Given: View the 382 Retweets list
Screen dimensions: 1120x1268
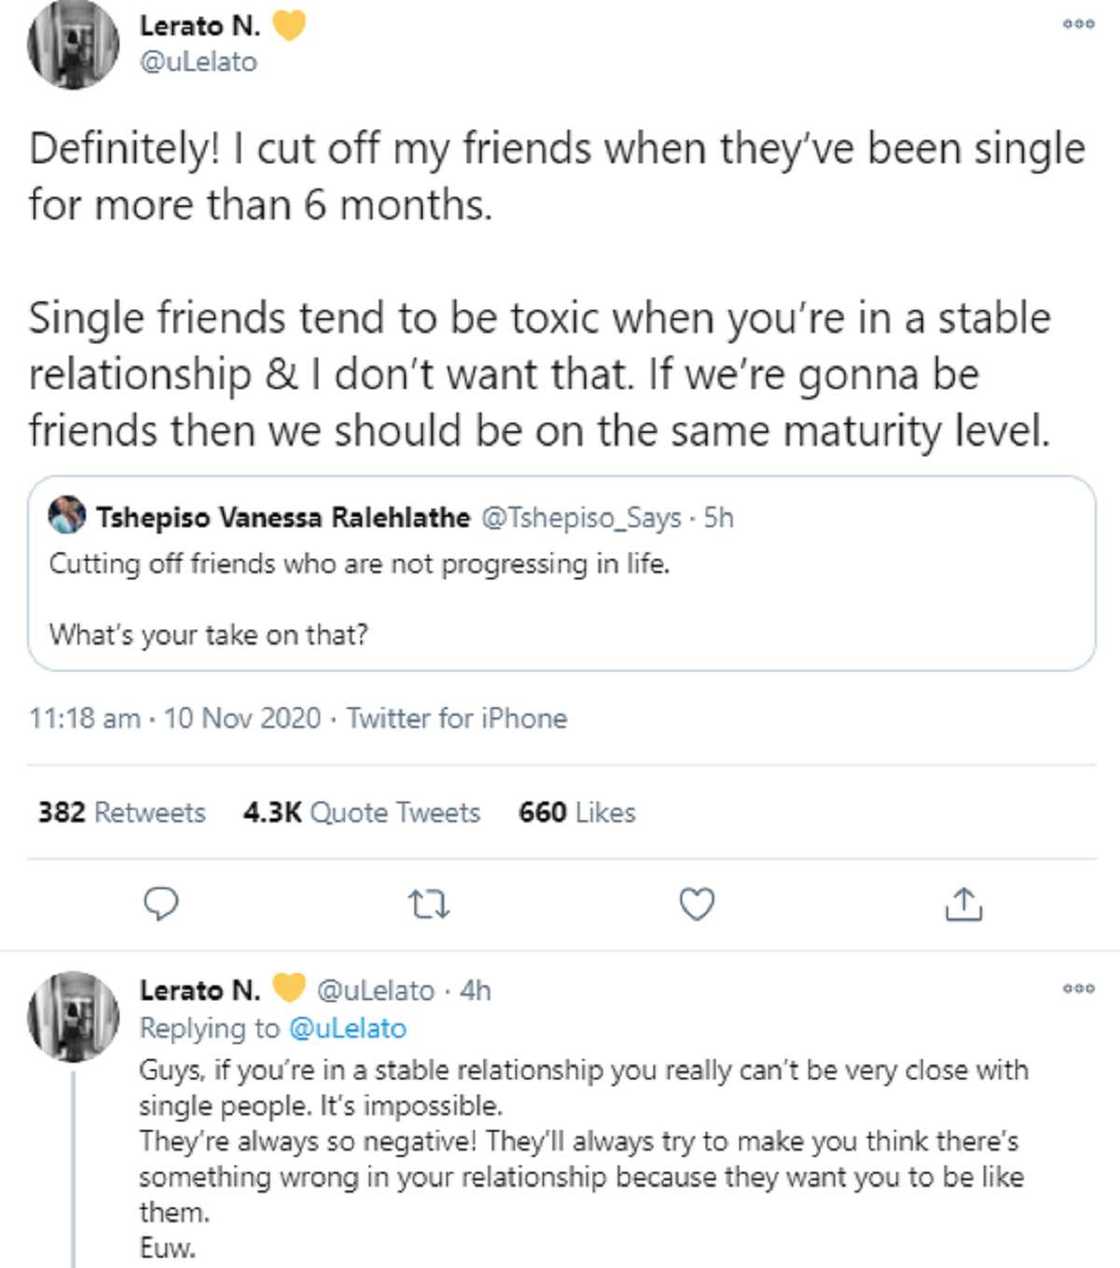Looking at the screenshot, I should click(x=121, y=812).
